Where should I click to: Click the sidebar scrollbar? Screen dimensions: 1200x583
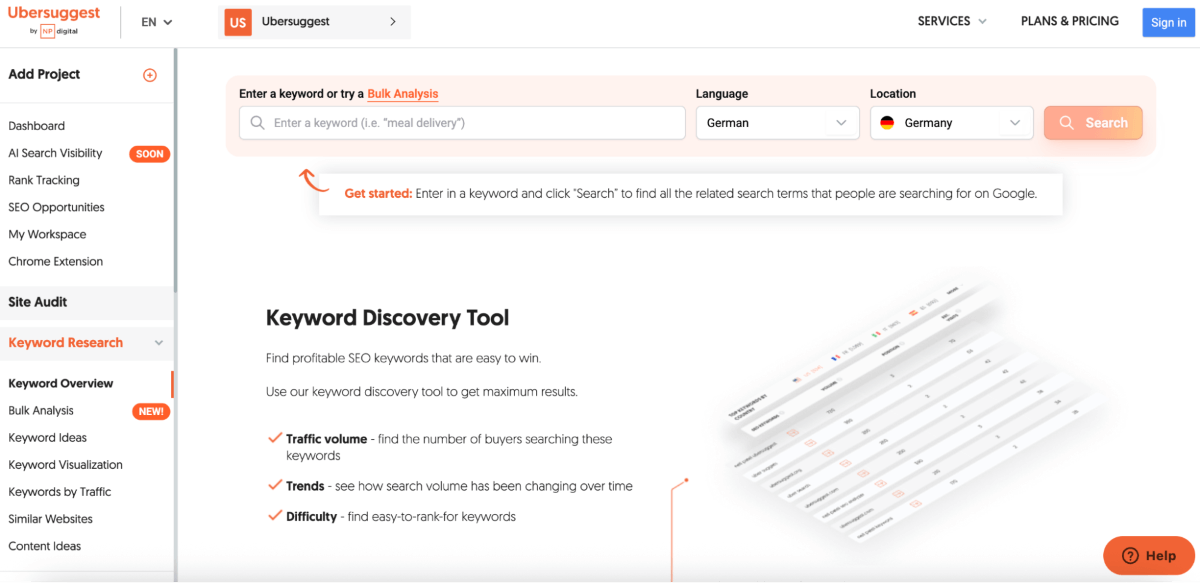[x=175, y=169]
